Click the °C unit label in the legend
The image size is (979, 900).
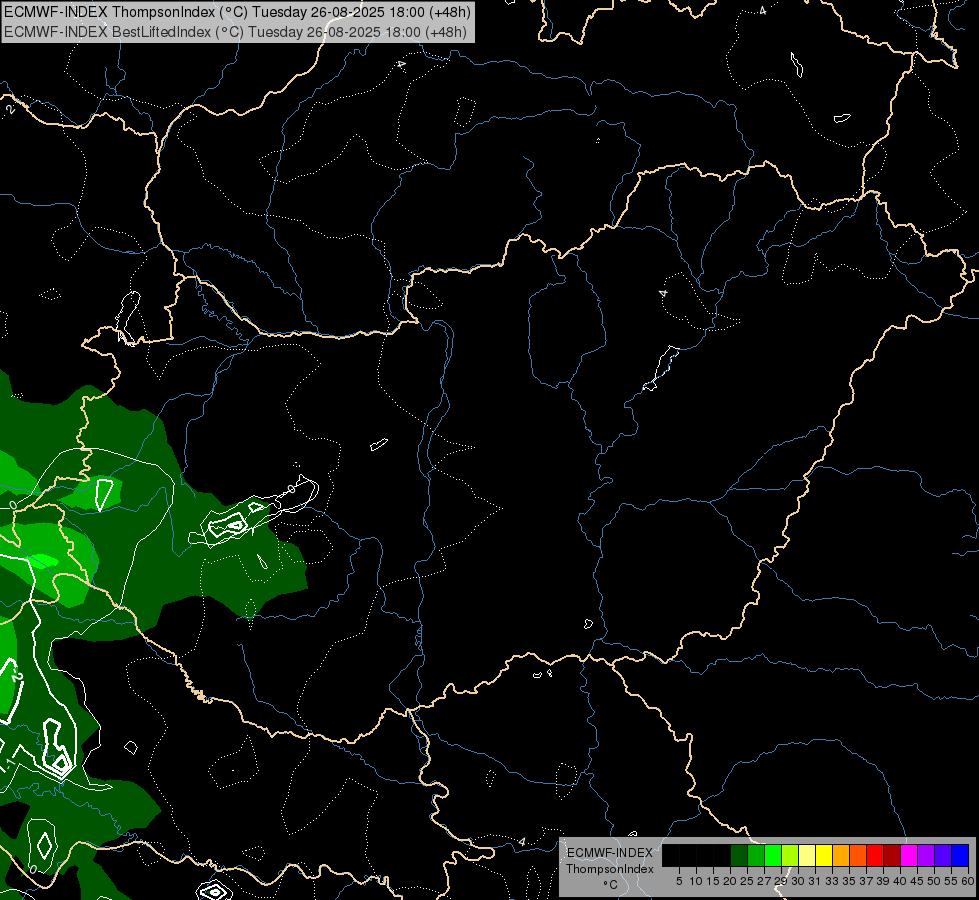point(611,885)
